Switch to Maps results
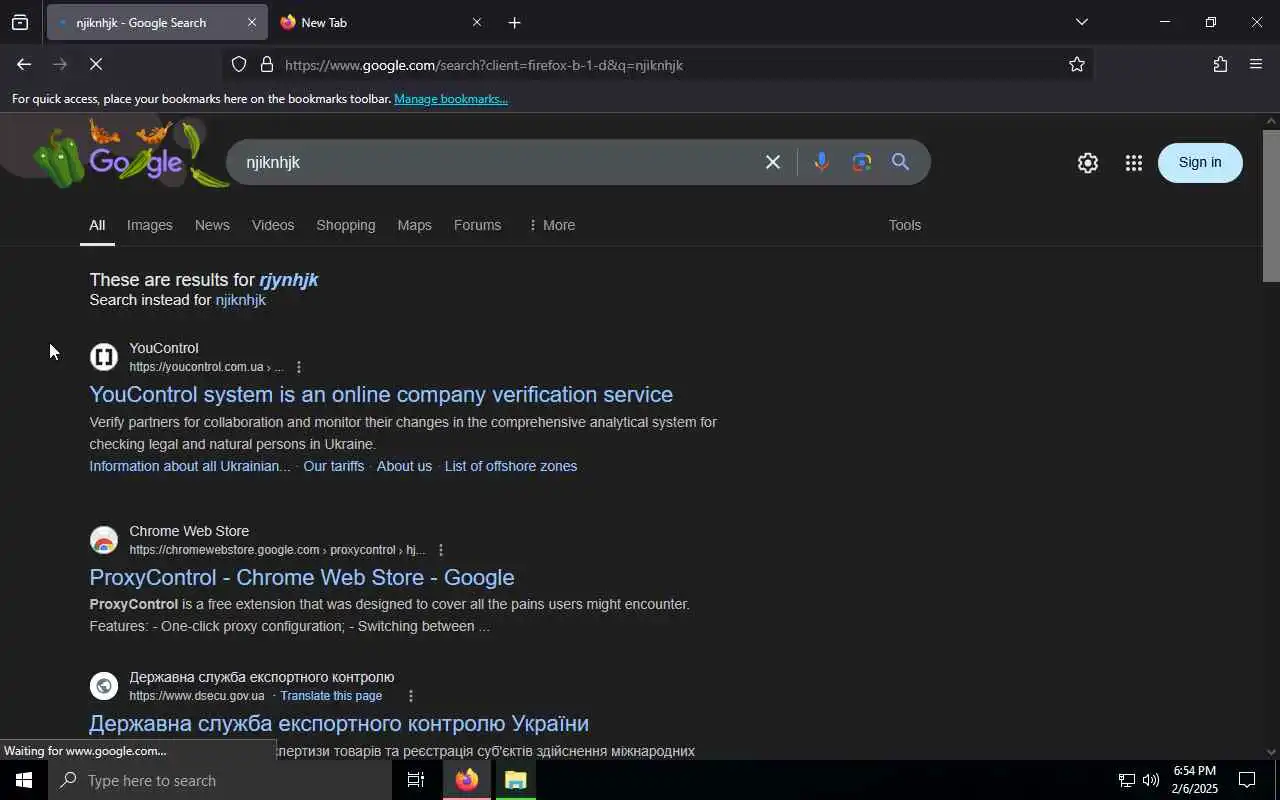 point(414,225)
